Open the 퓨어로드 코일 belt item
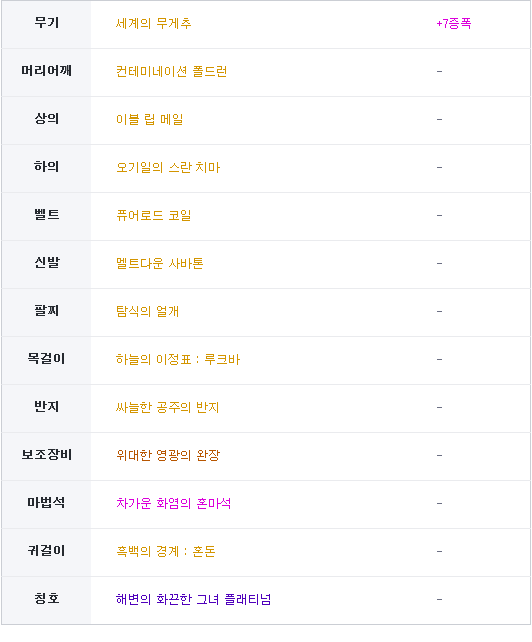This screenshot has height=642, width=532. 154,215
